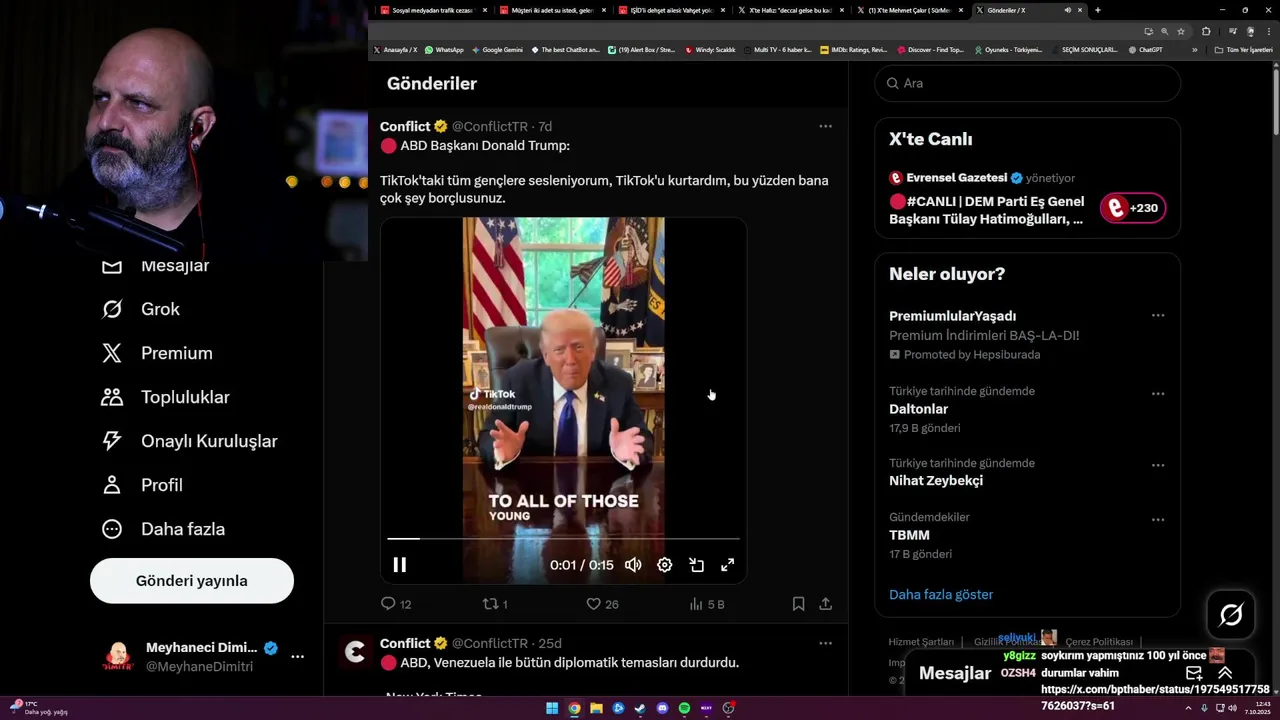The width and height of the screenshot is (1280, 720).
Task: Like the Trump TikTok post
Action: click(602, 604)
